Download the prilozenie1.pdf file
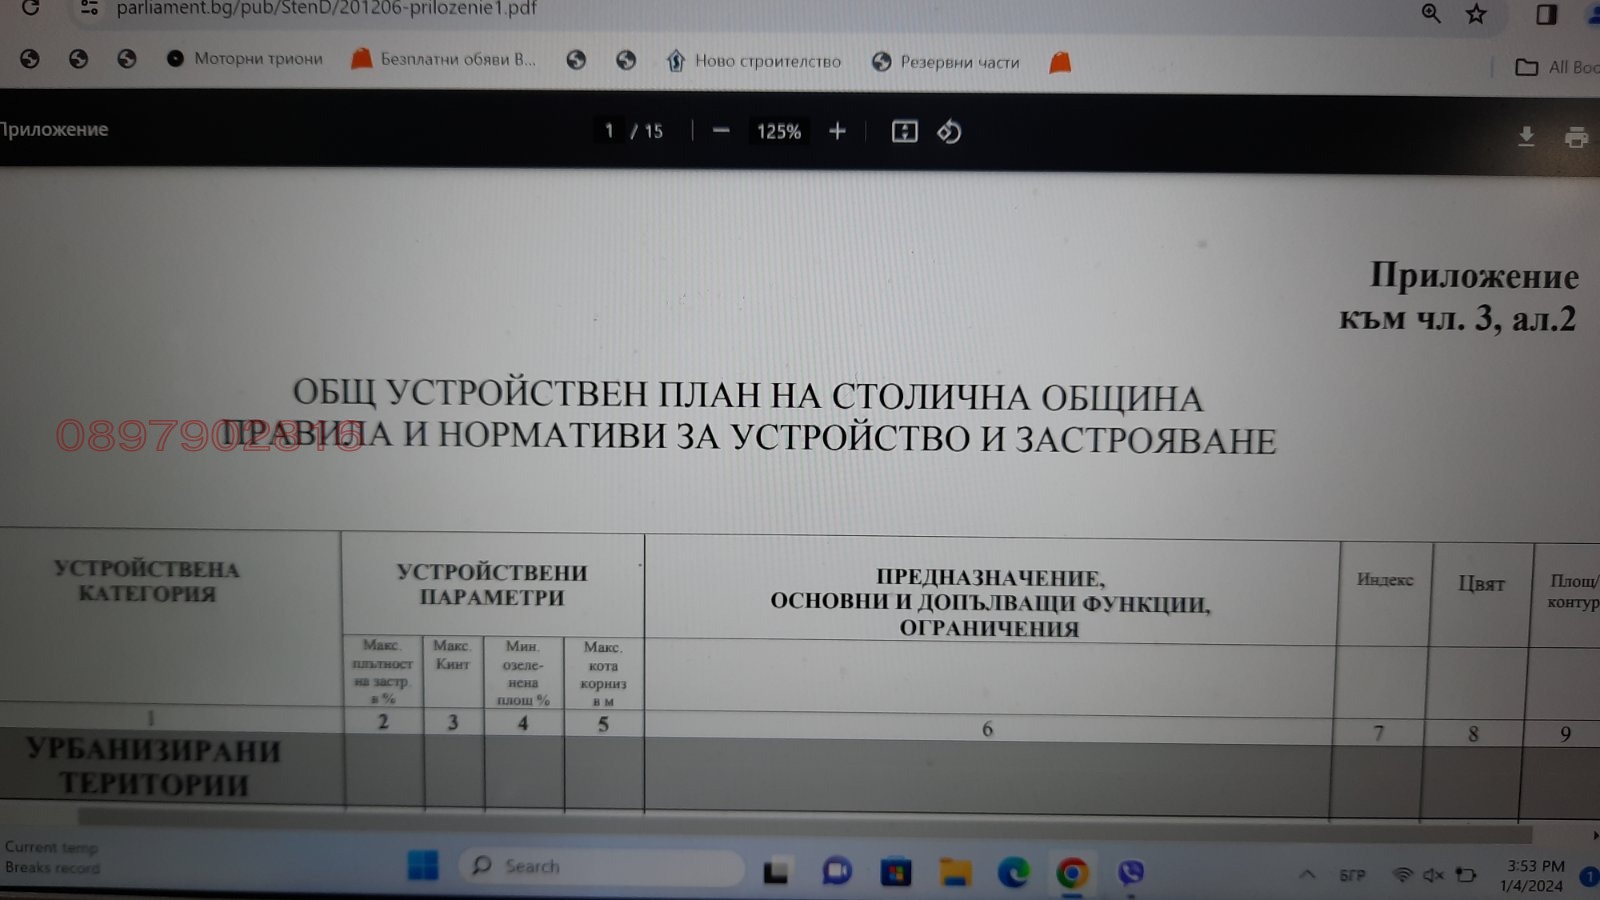Image resolution: width=1600 pixels, height=900 pixels. pos(1527,136)
